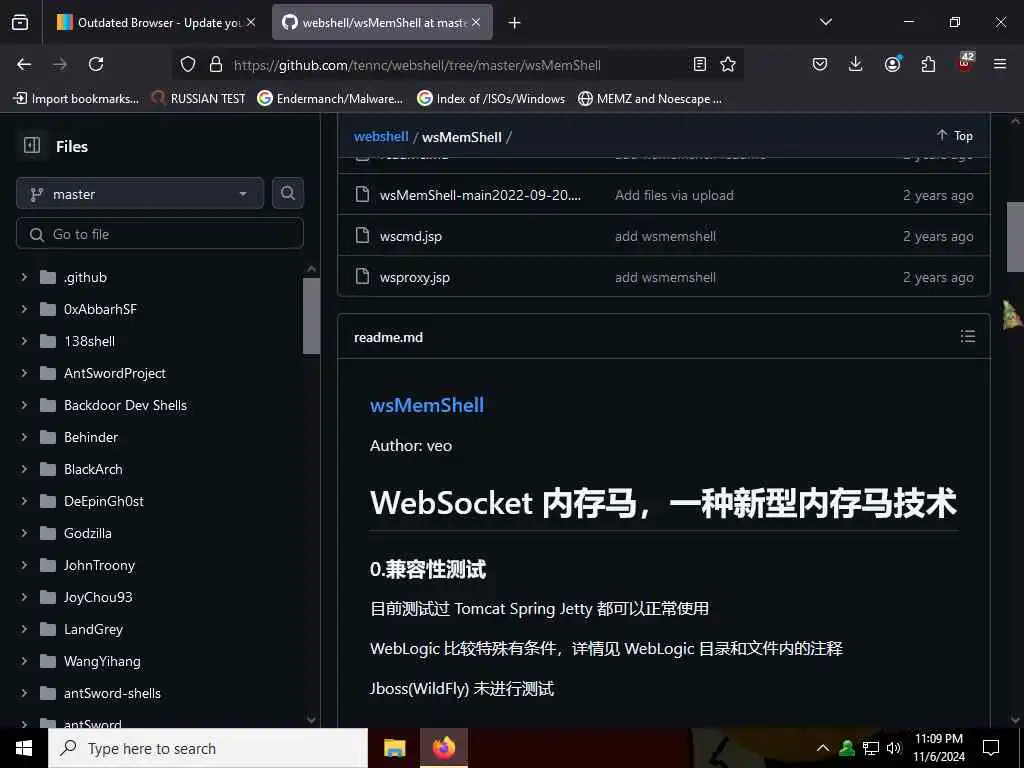Click the browser address bar URL
This screenshot has height=768, width=1024.
coord(417,65)
